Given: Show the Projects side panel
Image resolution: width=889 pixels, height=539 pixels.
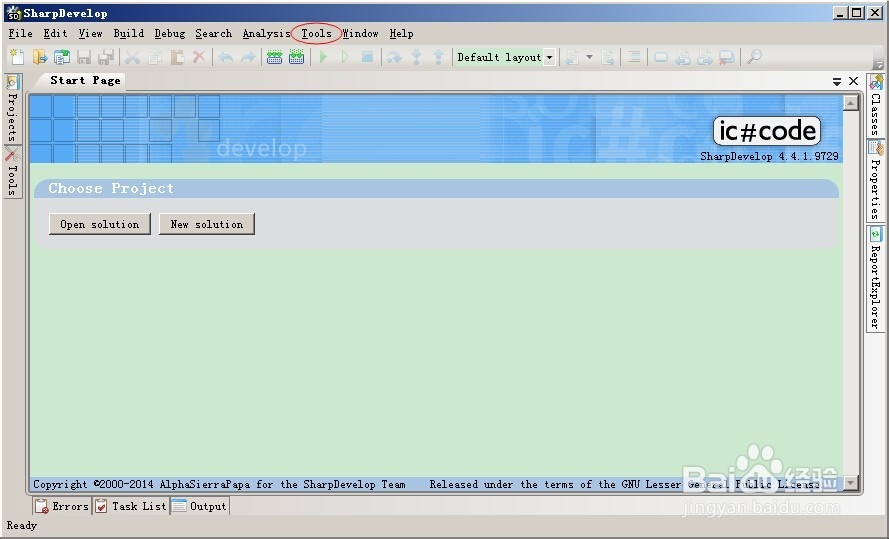Looking at the screenshot, I should click(x=12, y=109).
